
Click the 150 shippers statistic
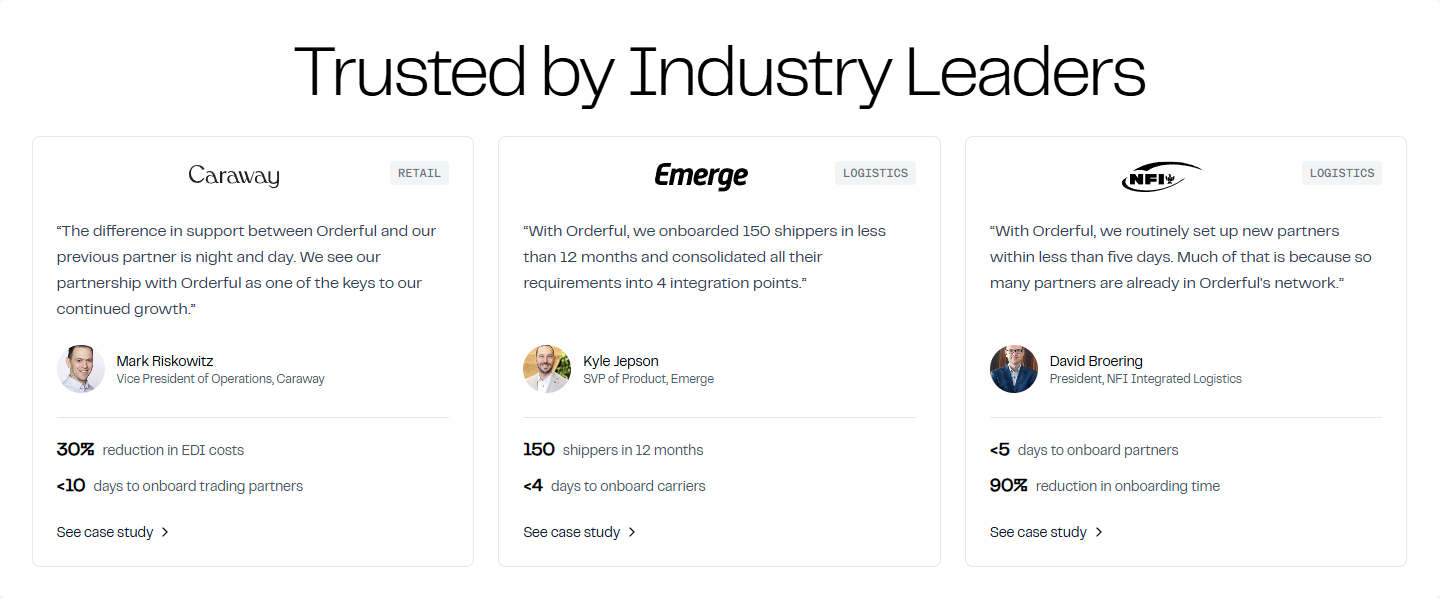pyautogui.click(x=613, y=449)
